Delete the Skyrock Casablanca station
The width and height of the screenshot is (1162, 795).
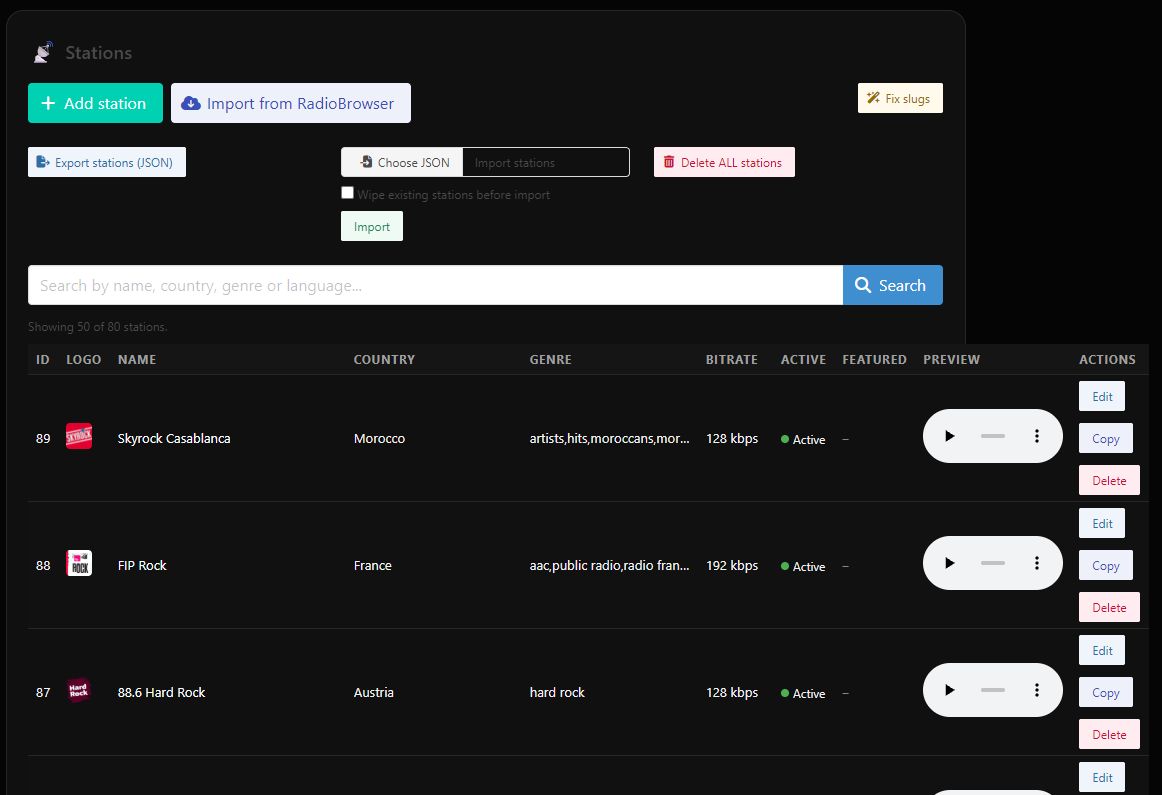[x=1109, y=480]
